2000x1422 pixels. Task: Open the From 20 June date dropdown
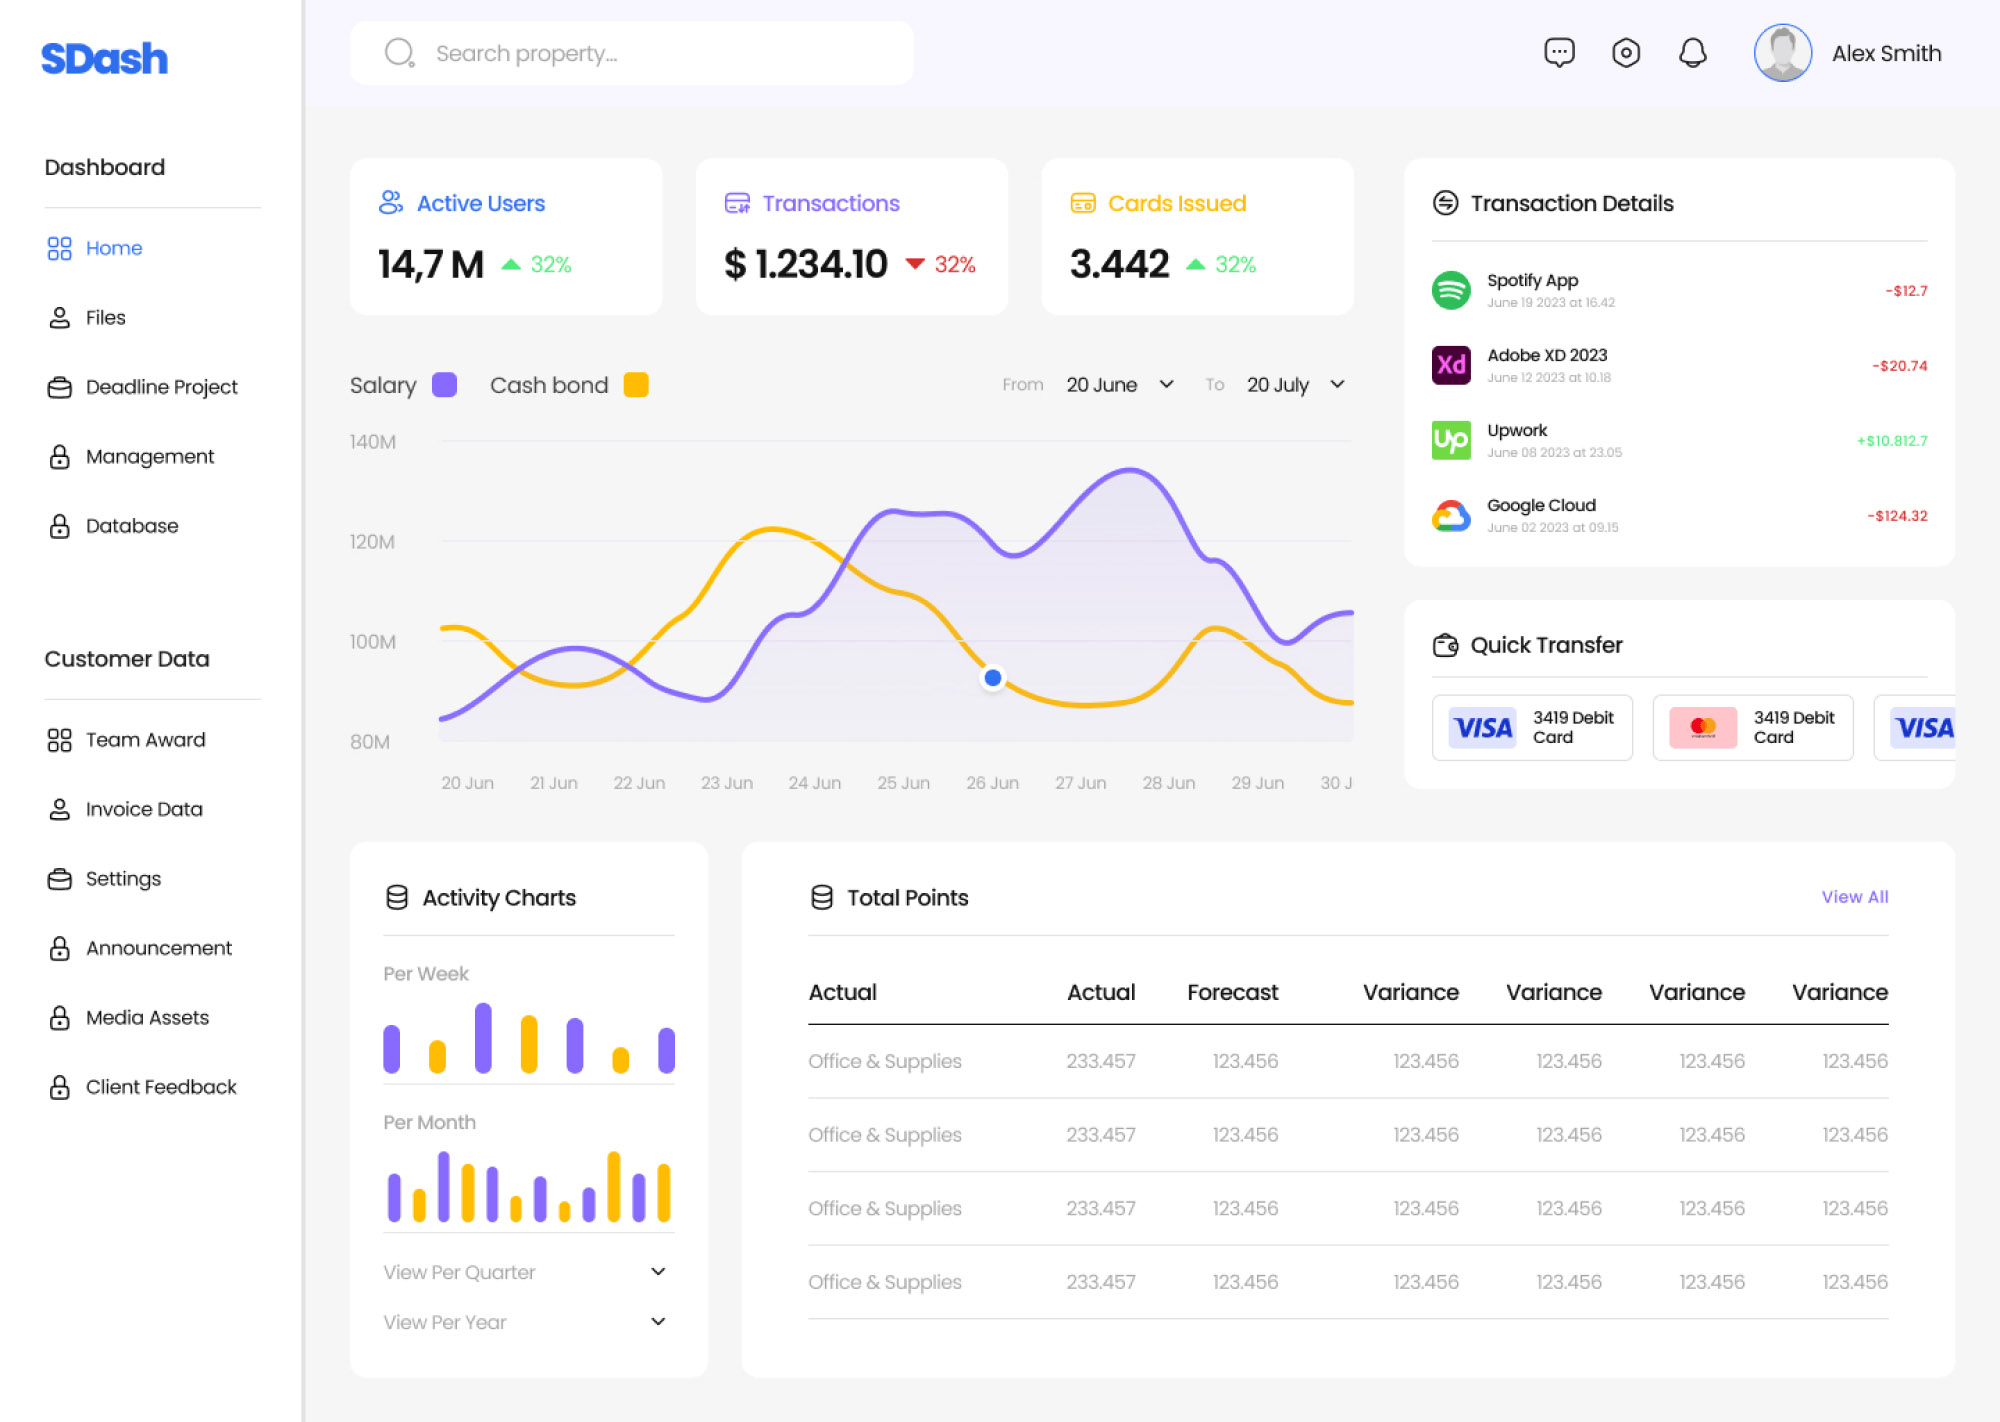coord(1120,385)
